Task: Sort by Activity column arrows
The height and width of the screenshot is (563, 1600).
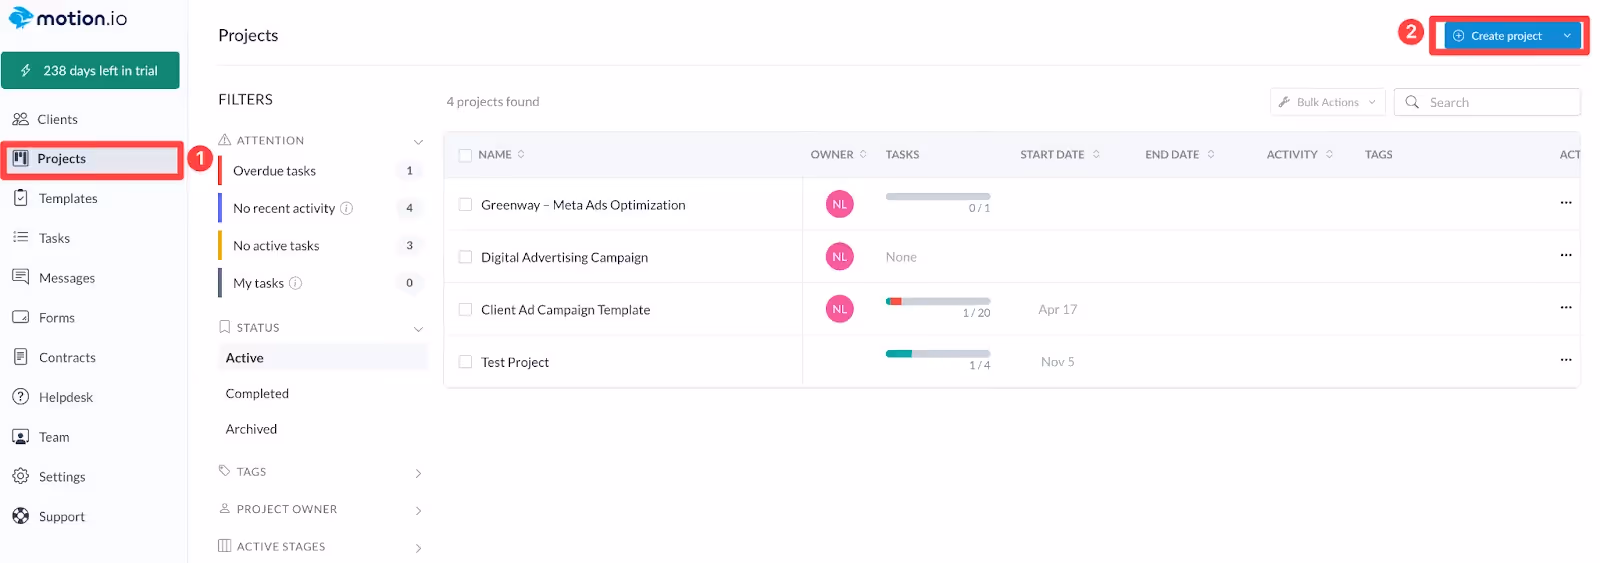Action: tap(1329, 154)
